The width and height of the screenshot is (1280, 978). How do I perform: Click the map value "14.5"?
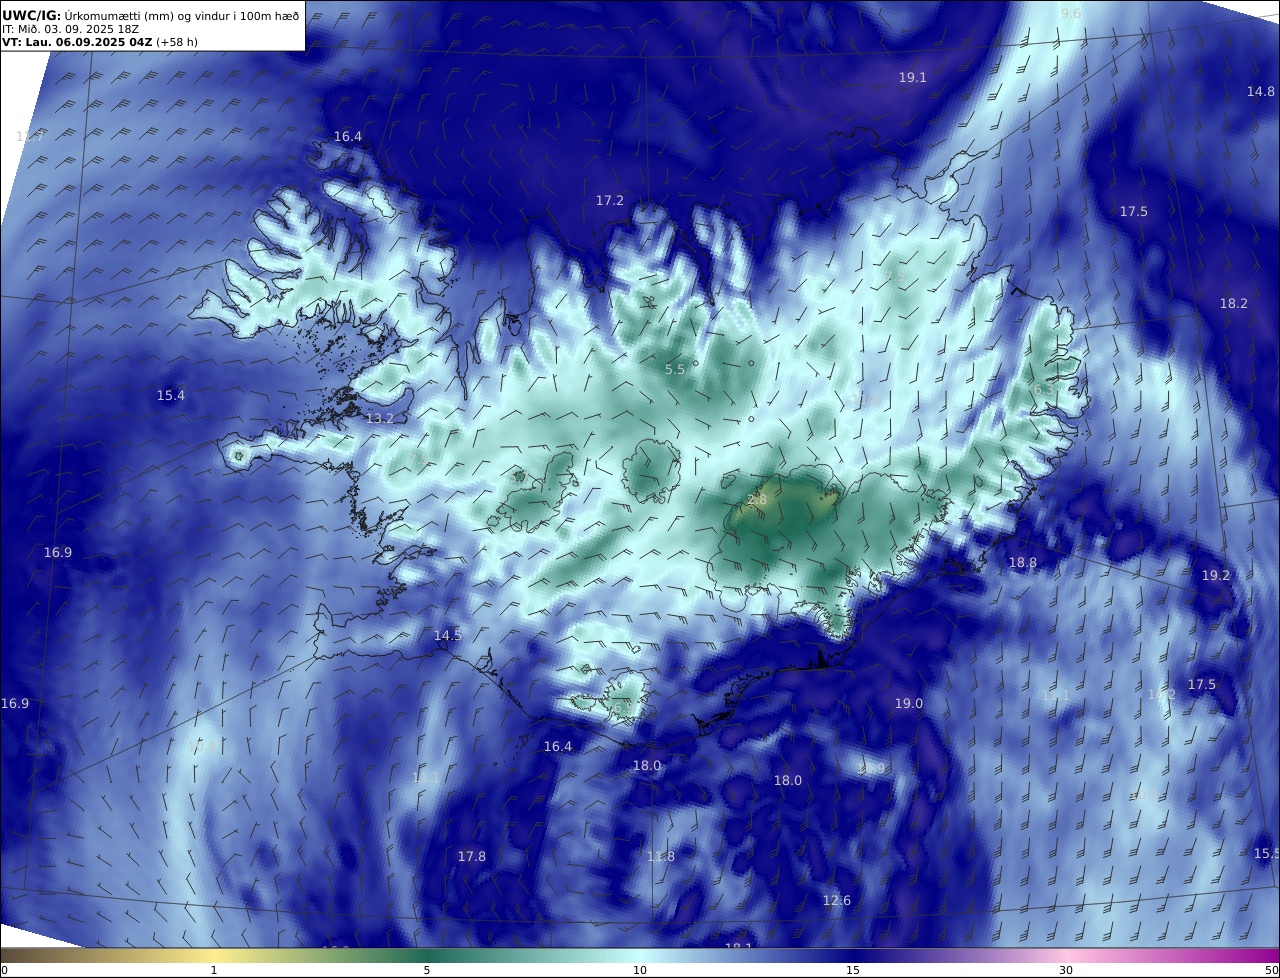click(x=448, y=635)
